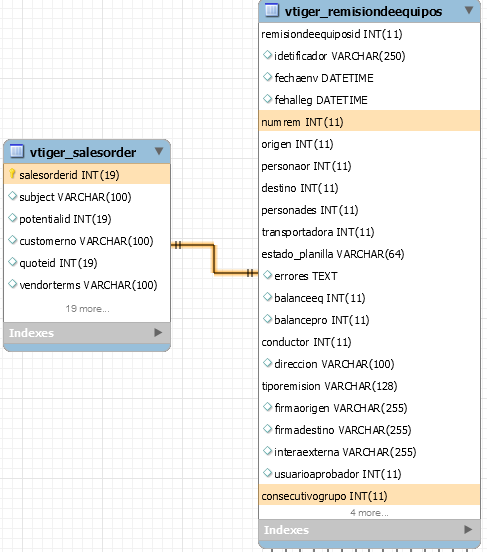Show the 4 more columns in remisiondeequipos
This screenshot has width=487, height=553.
pyautogui.click(x=369, y=513)
